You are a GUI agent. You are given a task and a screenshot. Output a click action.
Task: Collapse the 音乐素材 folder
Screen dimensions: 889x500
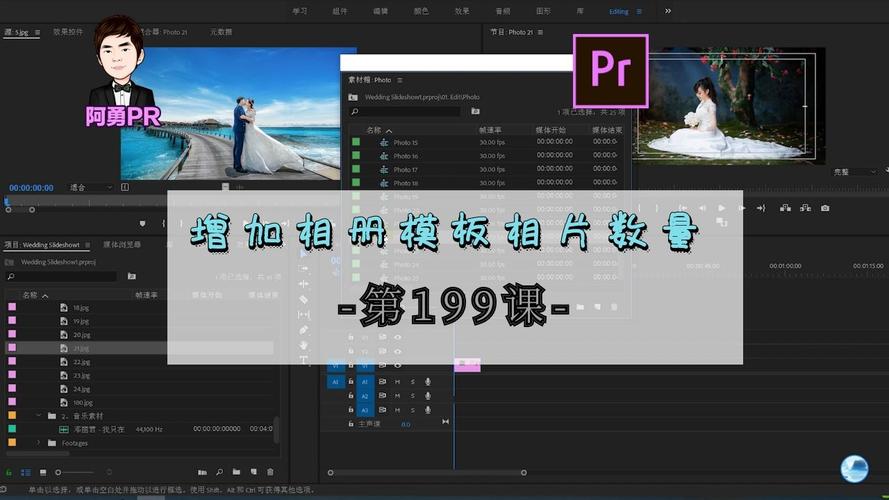pos(39,416)
